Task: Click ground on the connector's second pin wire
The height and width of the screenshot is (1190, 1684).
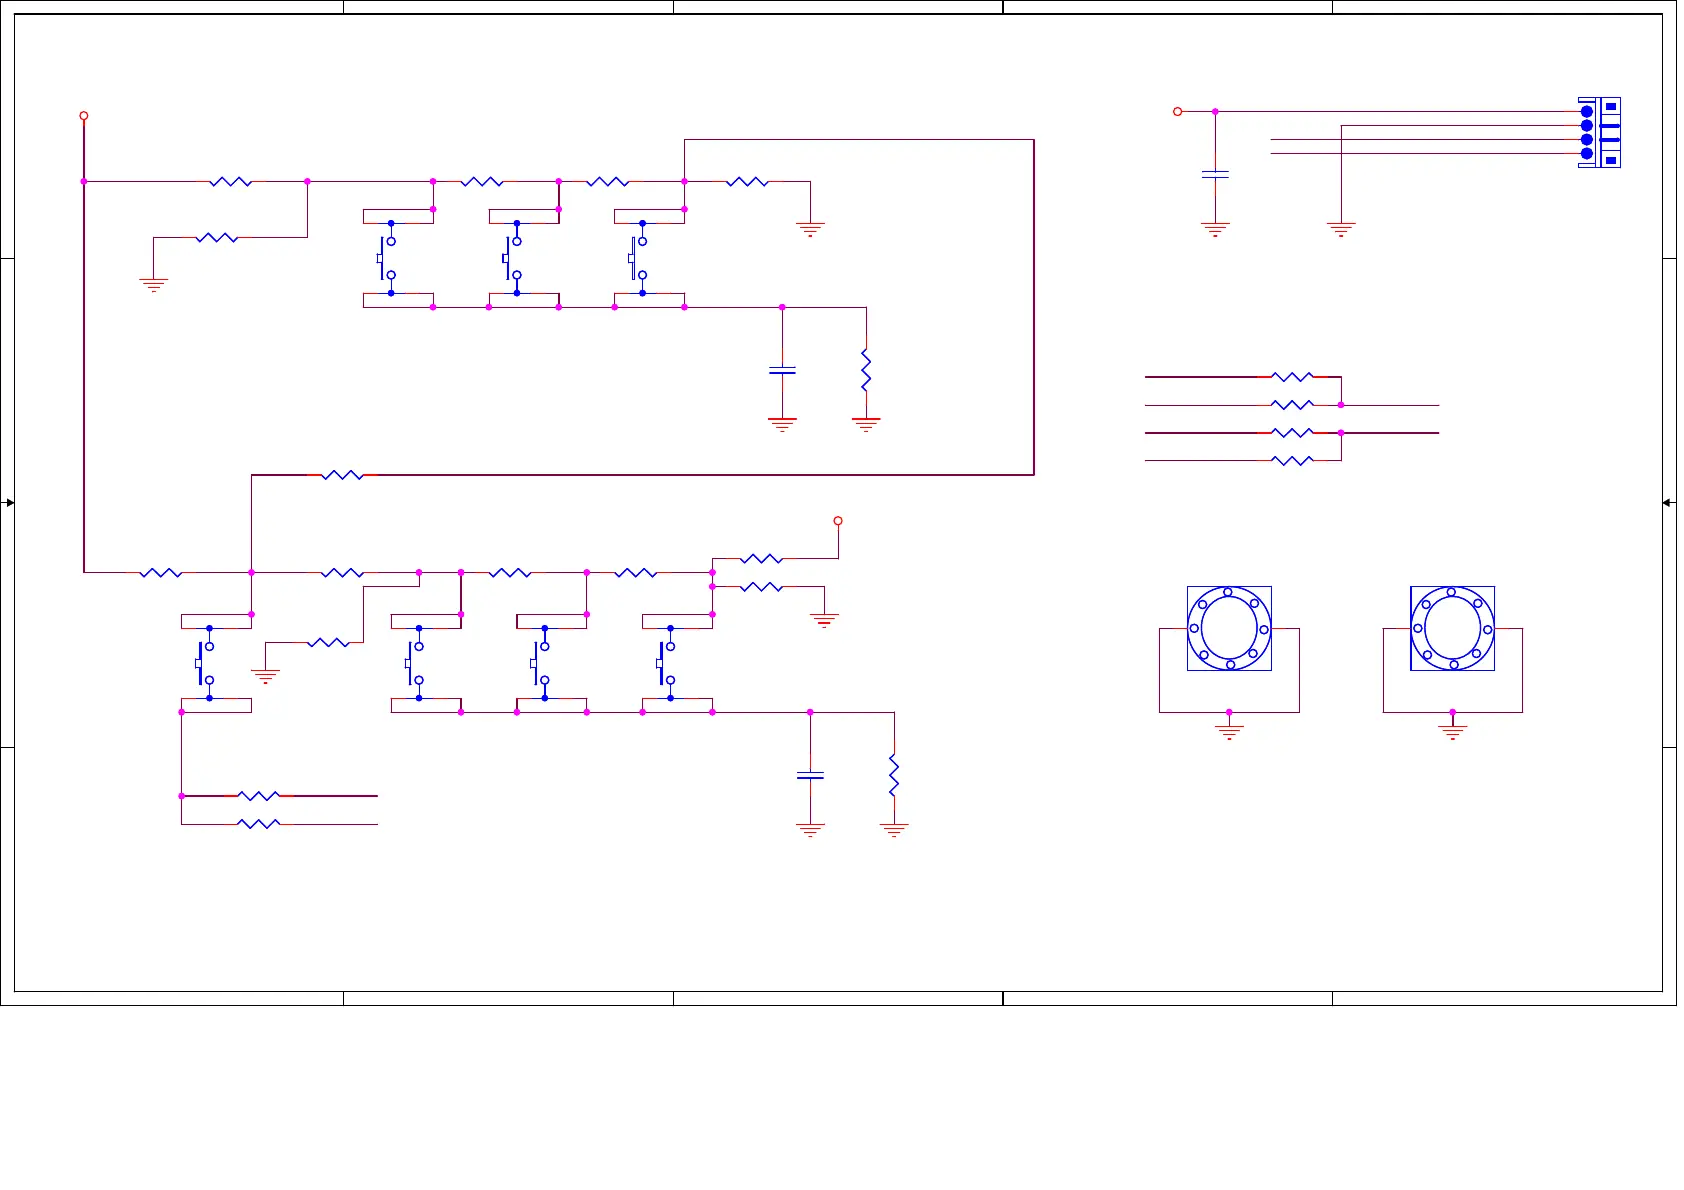Action: [1341, 229]
